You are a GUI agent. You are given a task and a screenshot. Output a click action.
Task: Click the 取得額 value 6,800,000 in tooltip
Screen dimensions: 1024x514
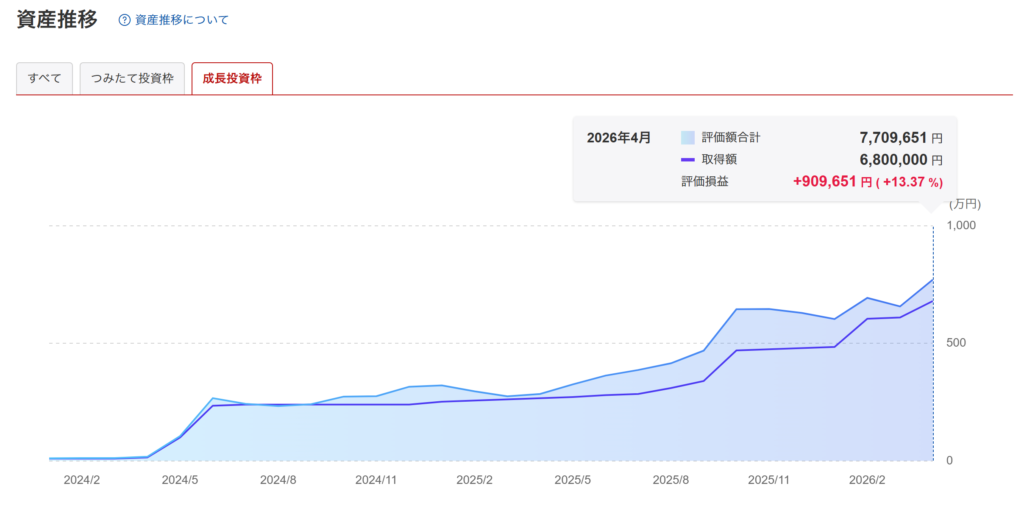pyautogui.click(x=893, y=159)
